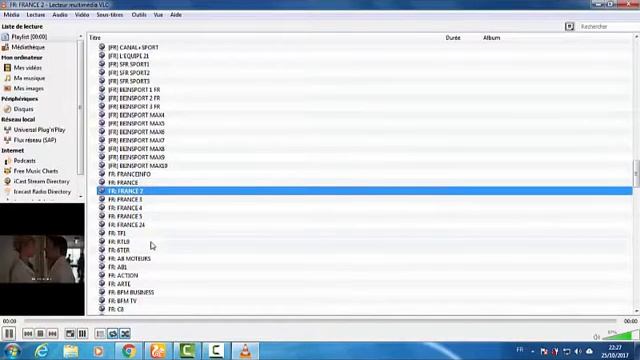Open system tray volume icon
640x360 pixels.
pyautogui.click(x=578, y=351)
